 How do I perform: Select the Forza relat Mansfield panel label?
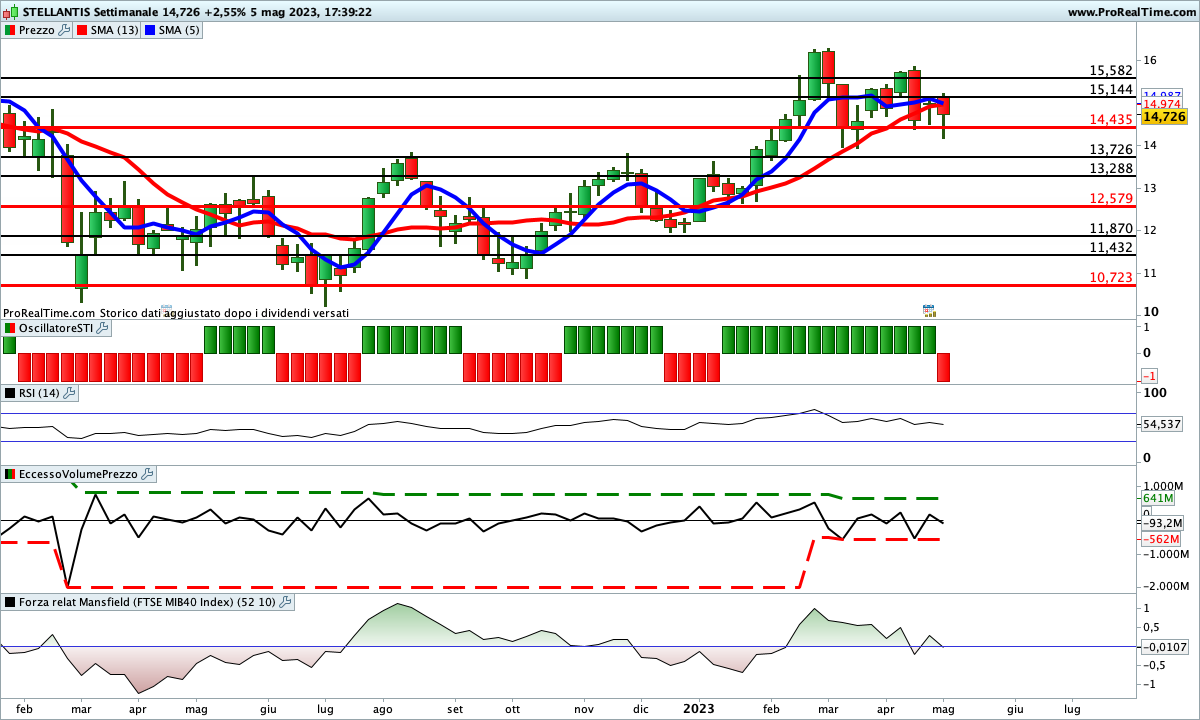coord(148,602)
